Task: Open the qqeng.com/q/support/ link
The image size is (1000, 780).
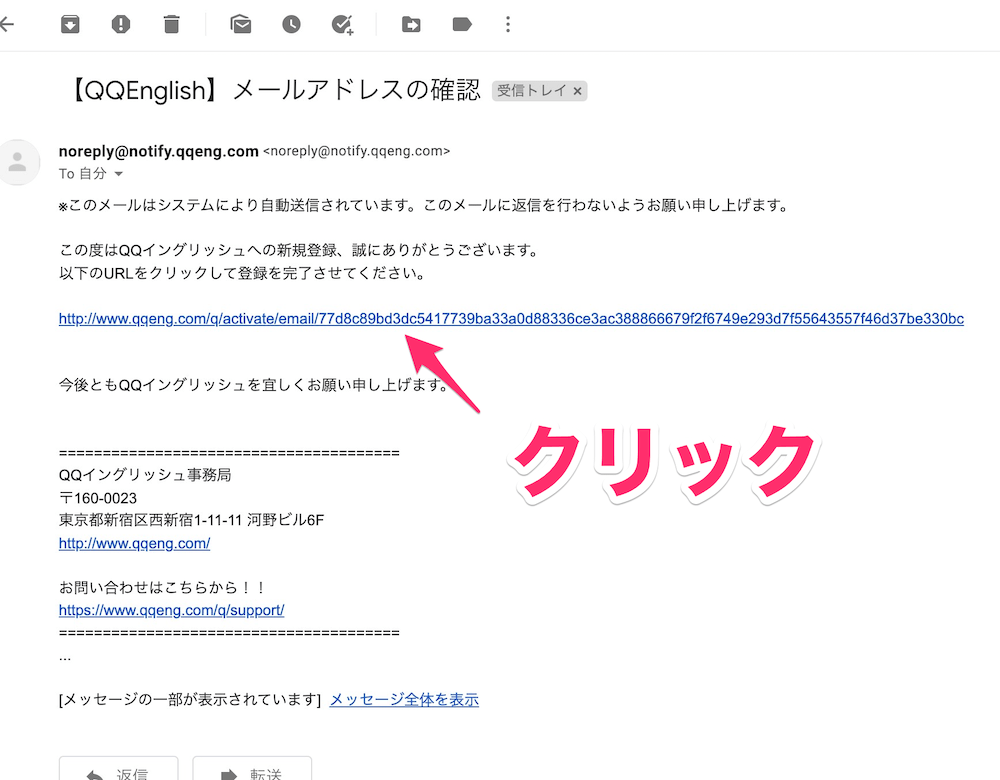Action: click(x=172, y=610)
